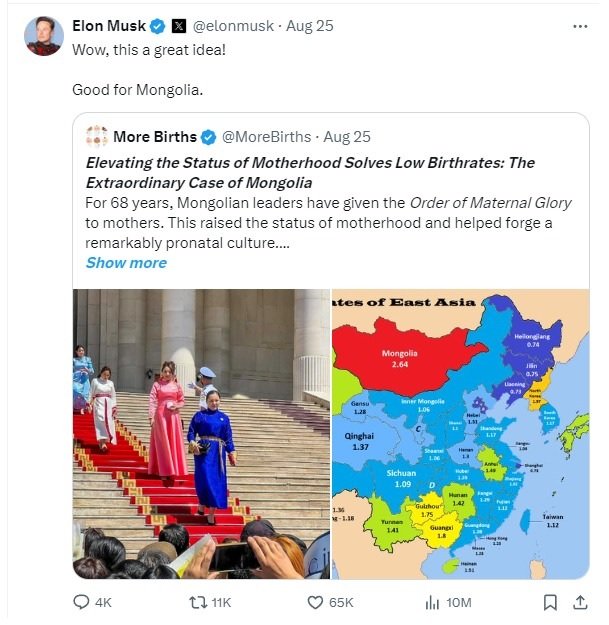609x625 pixels.
Task: Click the quoted tweet's bold italic headline
Action: (x=310, y=172)
